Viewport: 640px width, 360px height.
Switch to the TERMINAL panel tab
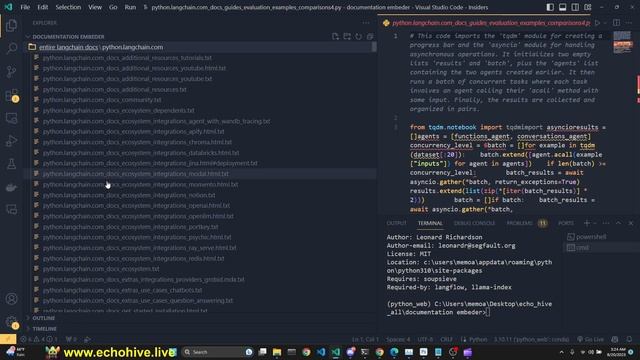[x=430, y=223]
